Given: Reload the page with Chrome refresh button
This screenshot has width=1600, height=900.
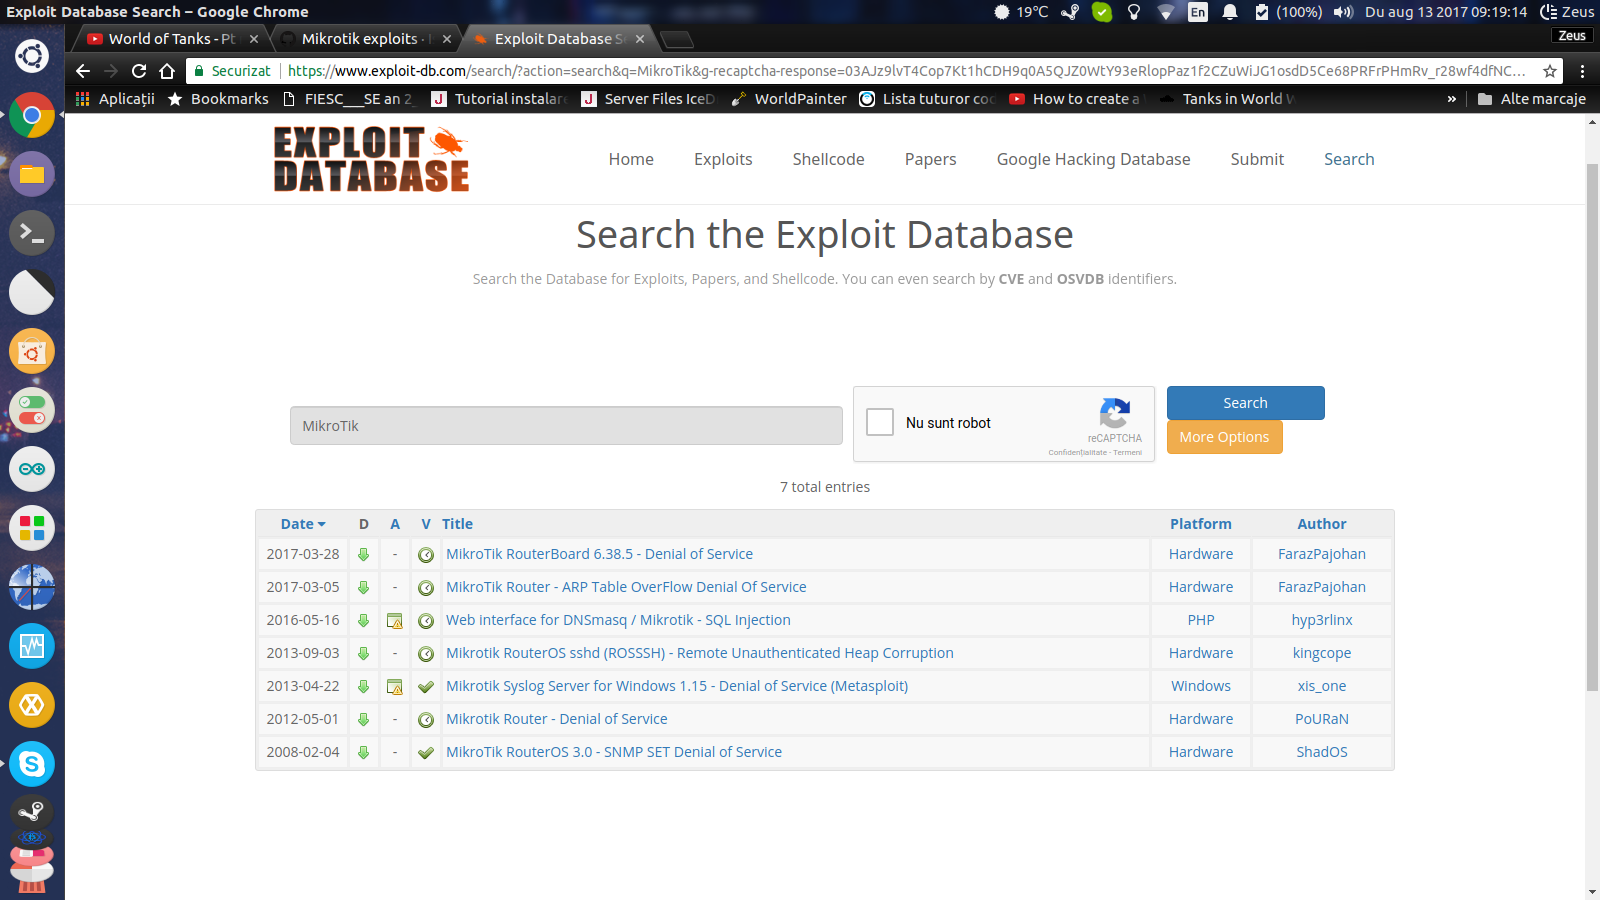Looking at the screenshot, I should tap(139, 71).
